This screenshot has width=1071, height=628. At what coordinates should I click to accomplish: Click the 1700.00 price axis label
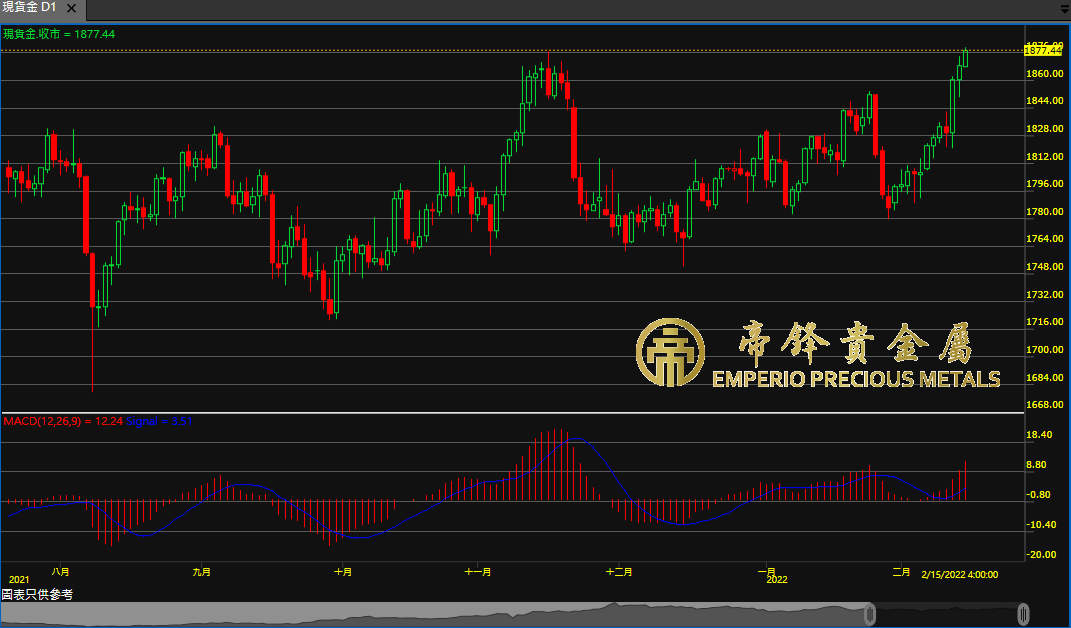tap(1045, 350)
